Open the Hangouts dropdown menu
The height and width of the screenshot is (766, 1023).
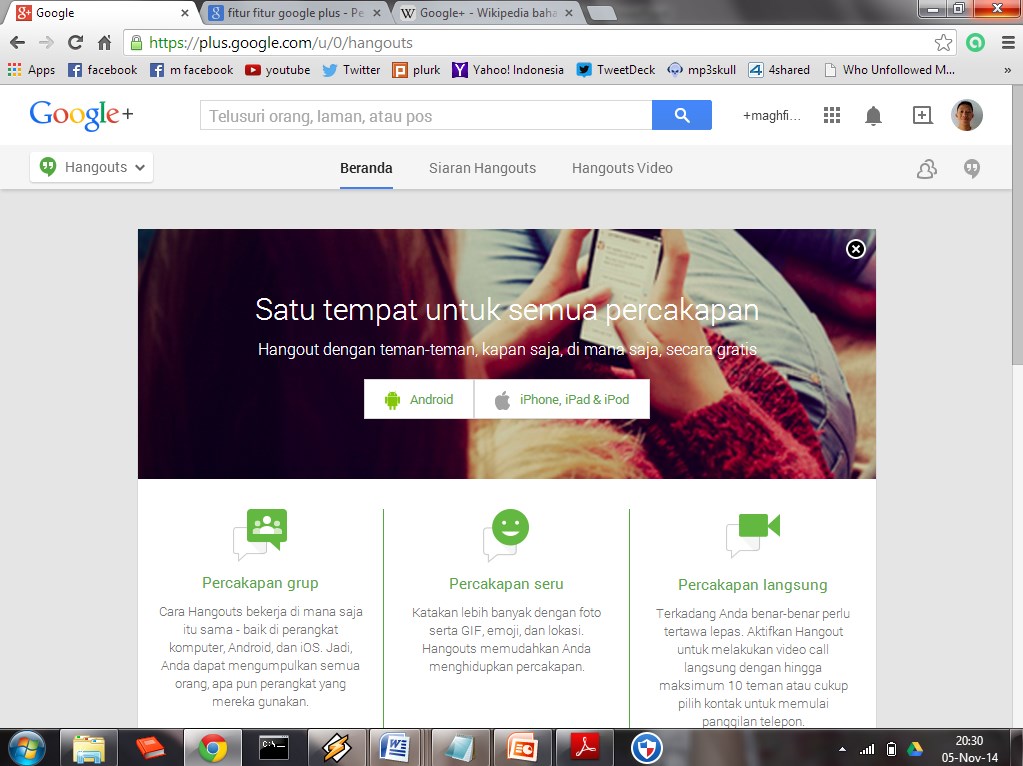[x=90, y=167]
